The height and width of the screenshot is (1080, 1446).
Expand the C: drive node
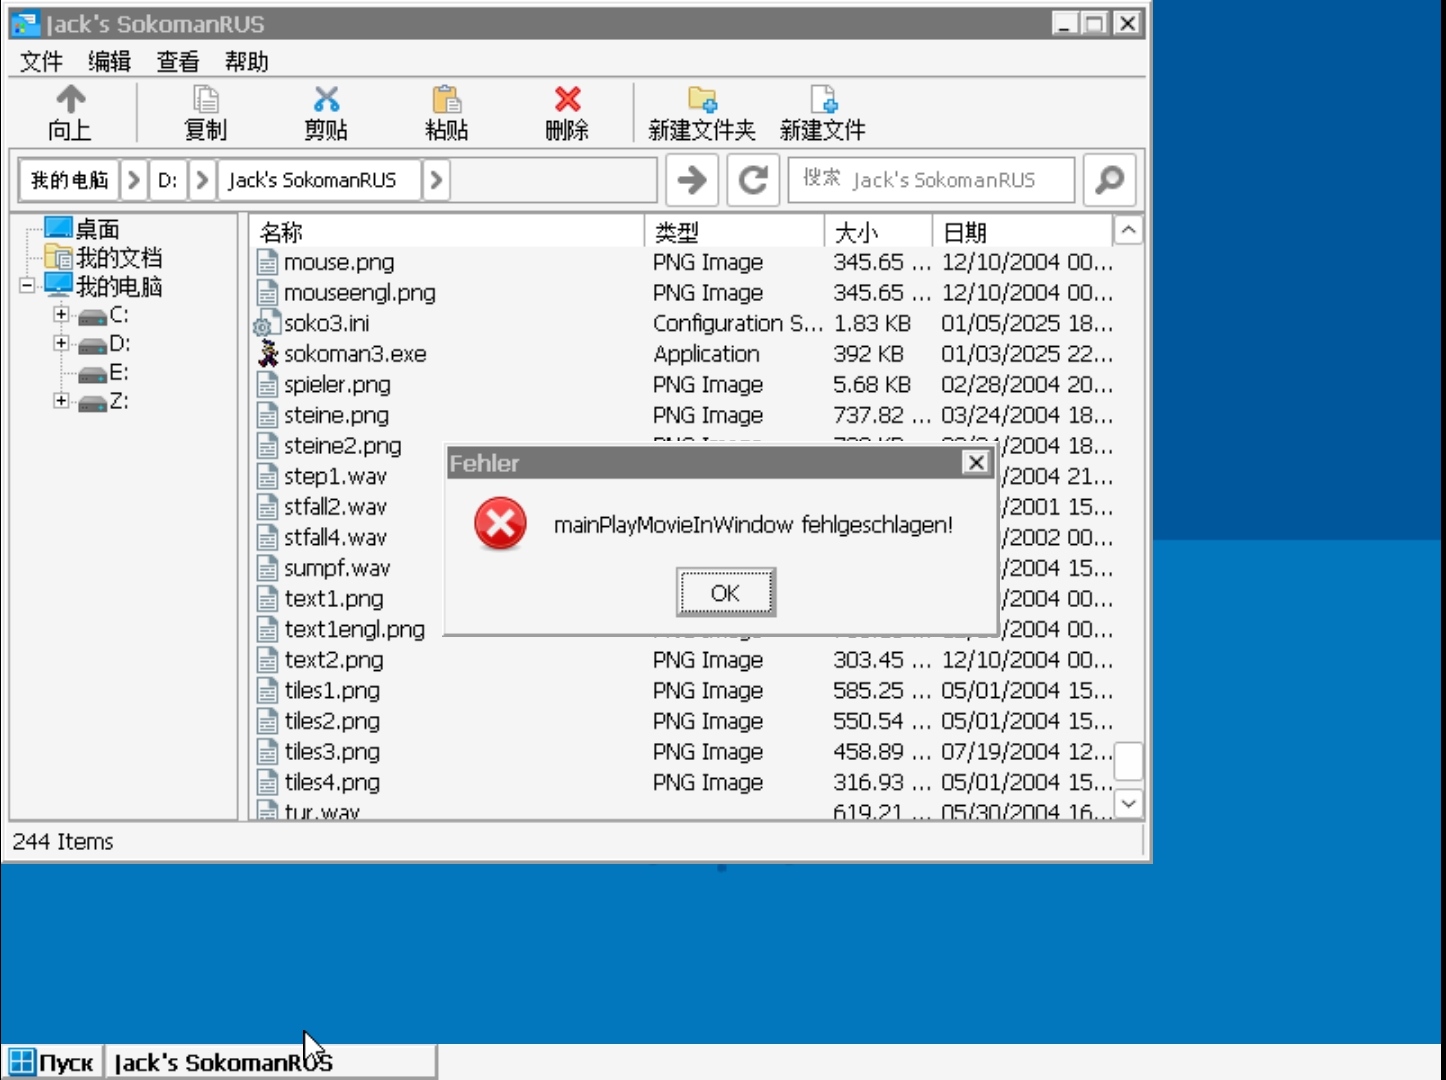pos(61,314)
